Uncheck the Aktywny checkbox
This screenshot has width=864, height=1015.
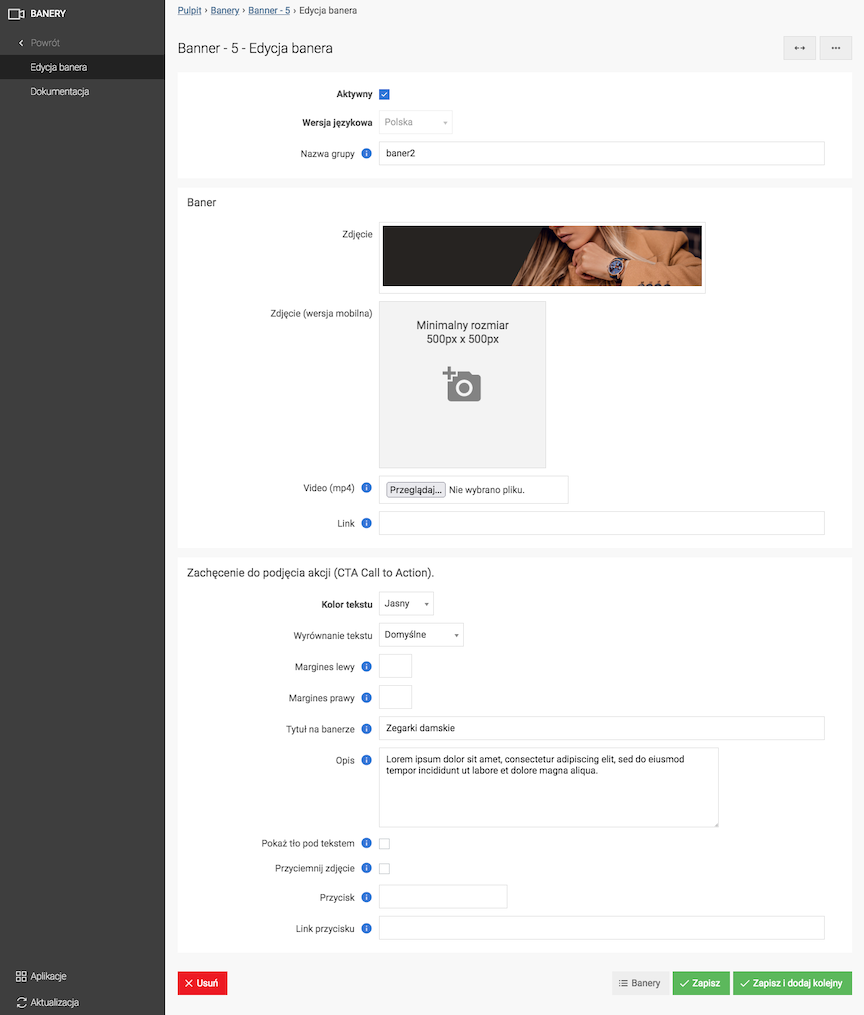384,95
